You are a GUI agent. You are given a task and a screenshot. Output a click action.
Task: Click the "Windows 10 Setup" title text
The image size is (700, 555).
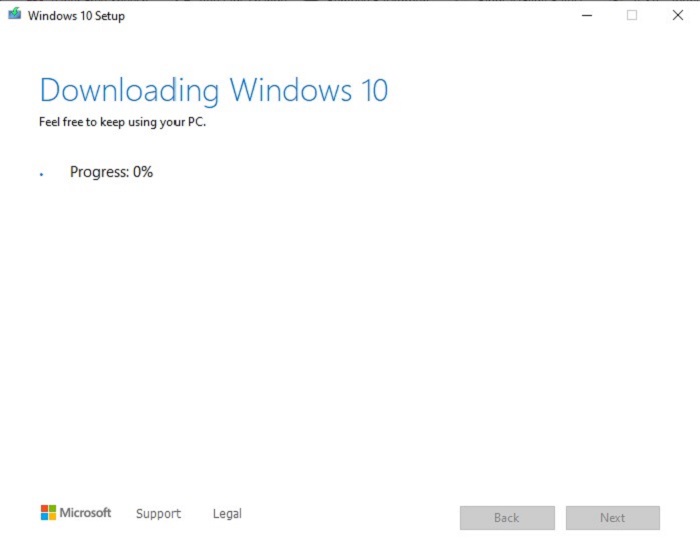point(76,16)
